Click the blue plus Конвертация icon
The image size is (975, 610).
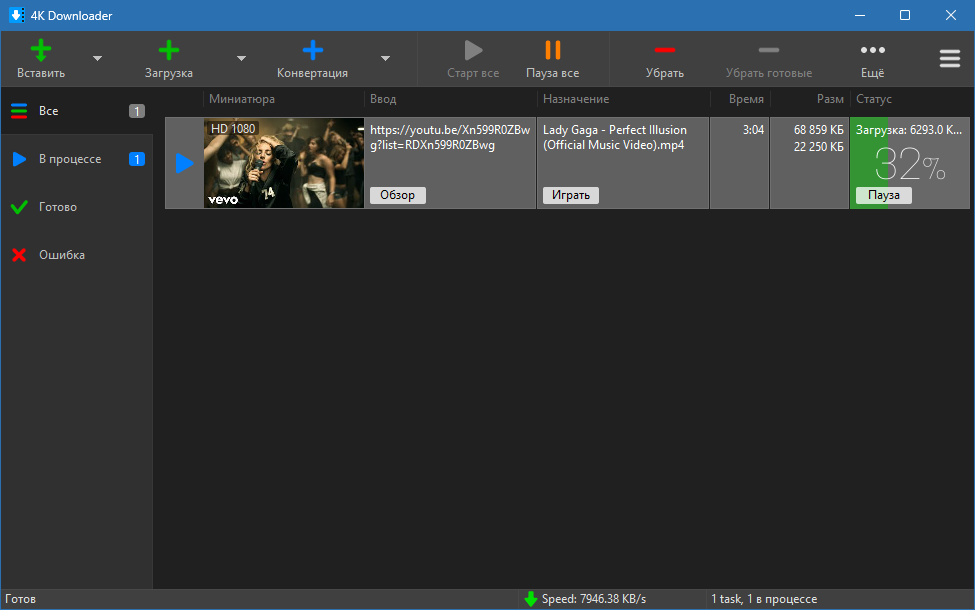(313, 50)
